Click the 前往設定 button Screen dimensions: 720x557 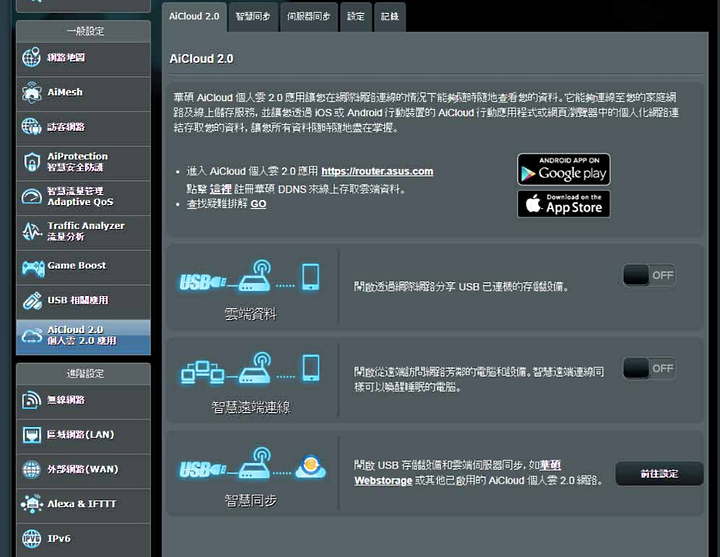[x=659, y=474]
